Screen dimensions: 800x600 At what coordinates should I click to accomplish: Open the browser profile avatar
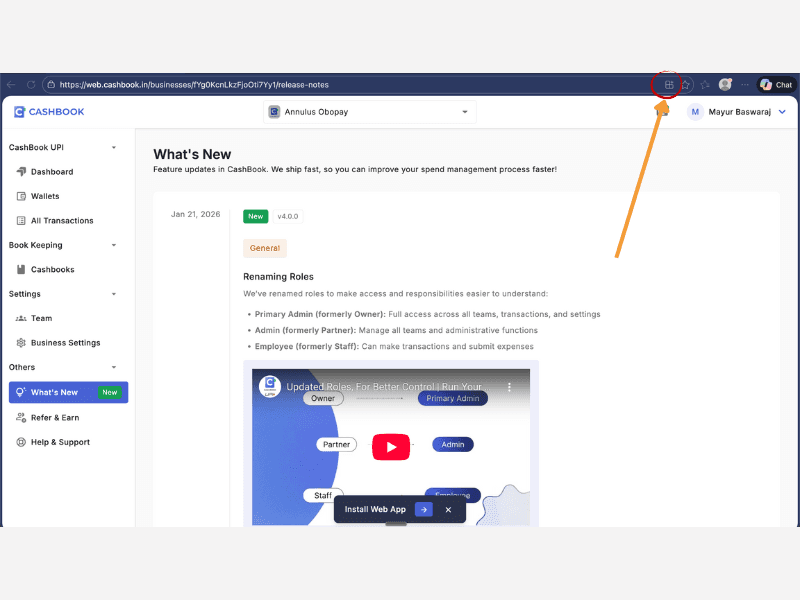tap(725, 84)
